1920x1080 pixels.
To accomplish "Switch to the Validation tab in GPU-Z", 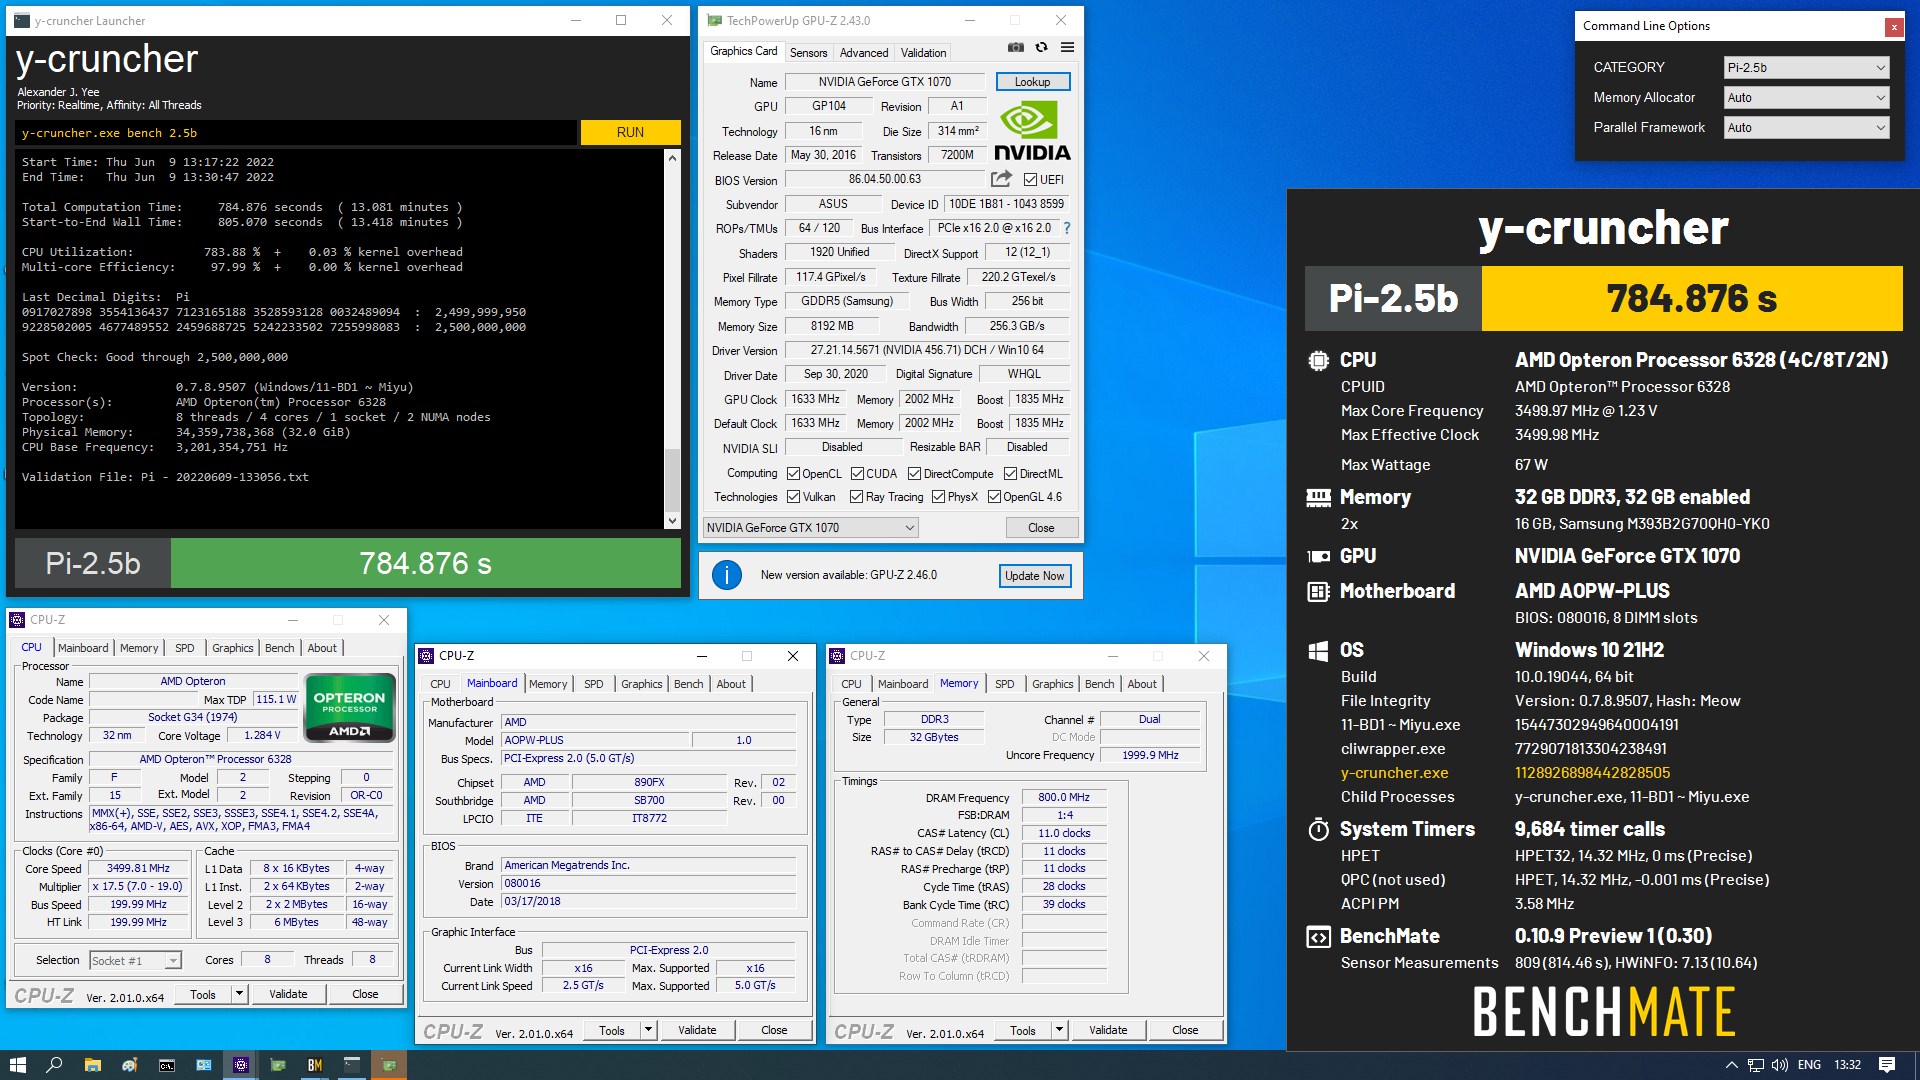I will tap(923, 53).
